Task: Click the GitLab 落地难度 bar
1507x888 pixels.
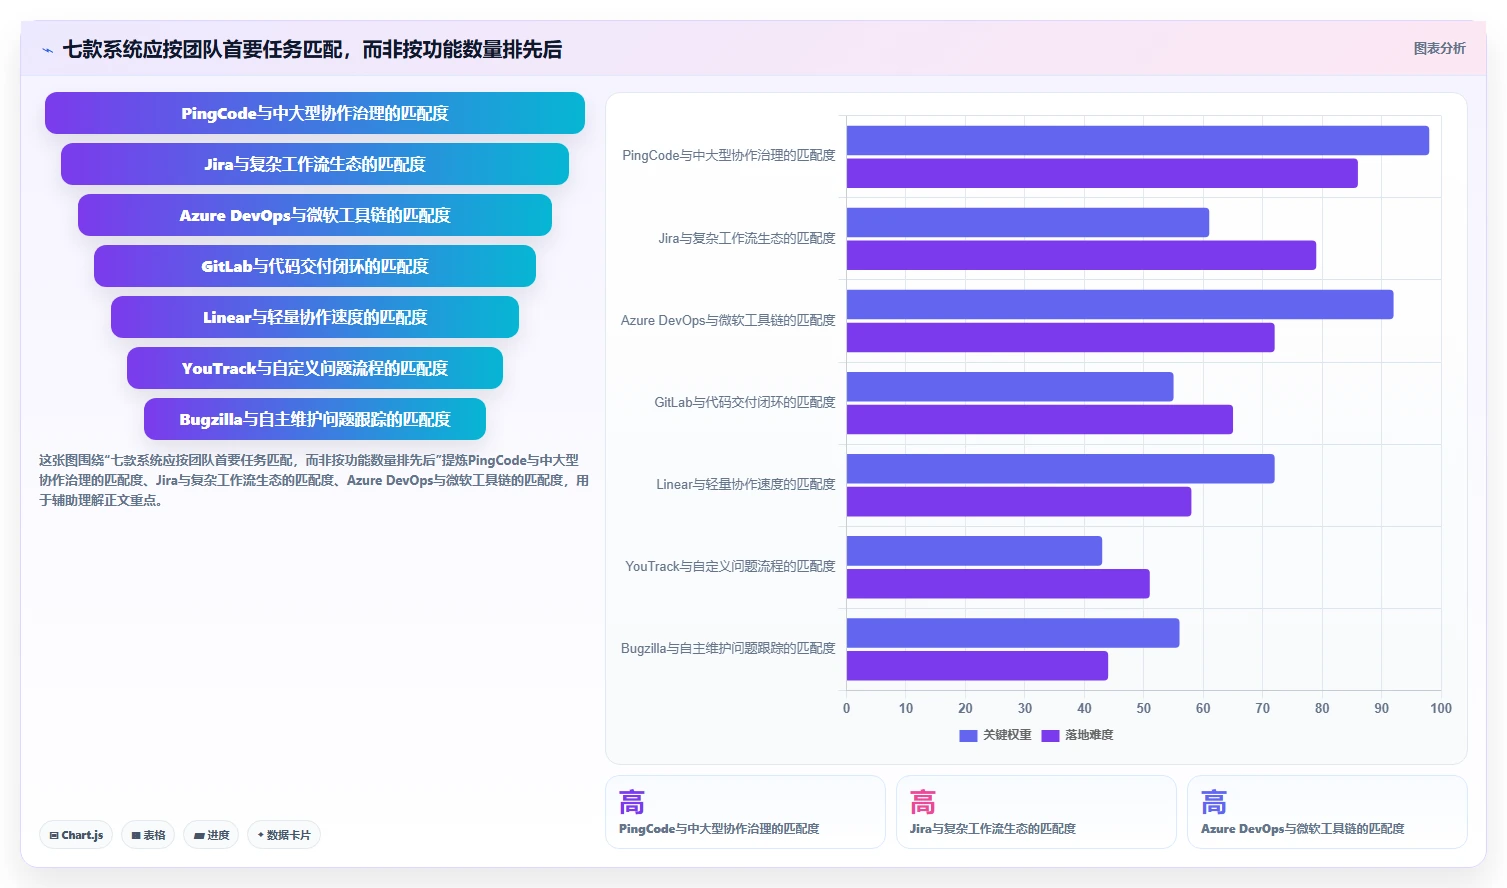Action: 1040,419
